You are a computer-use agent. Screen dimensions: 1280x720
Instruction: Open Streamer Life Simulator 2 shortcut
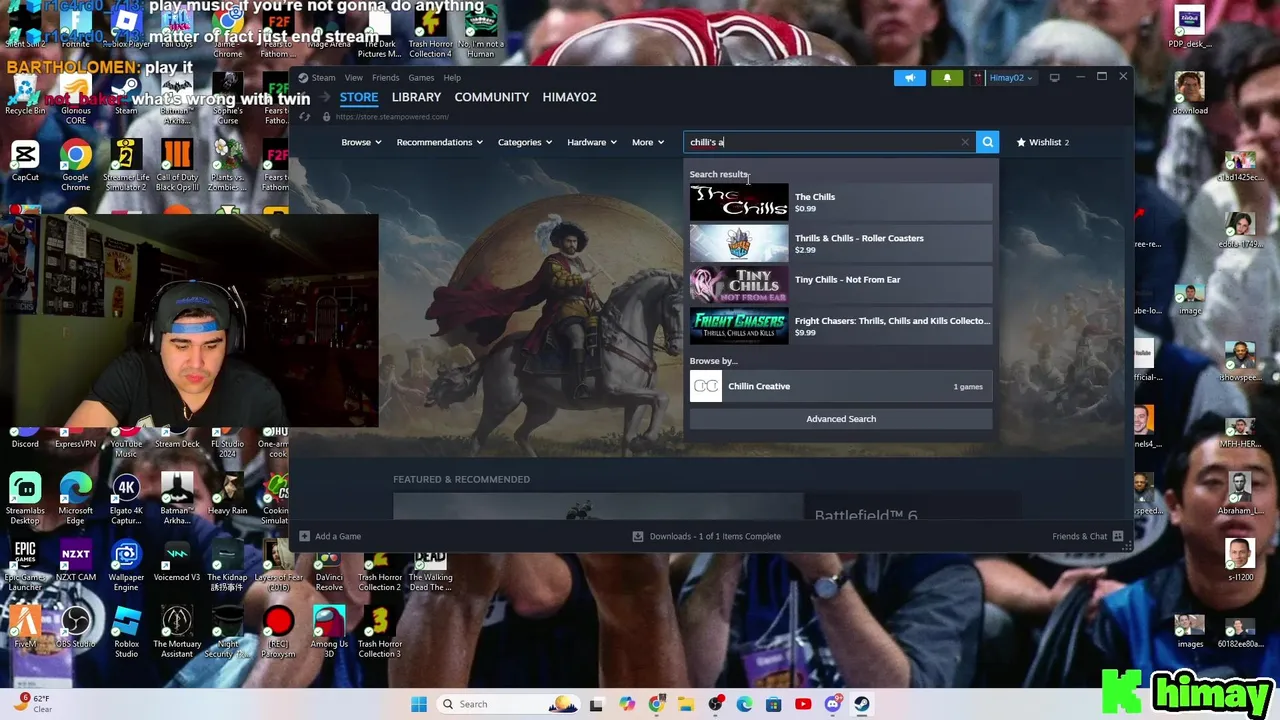point(126,165)
